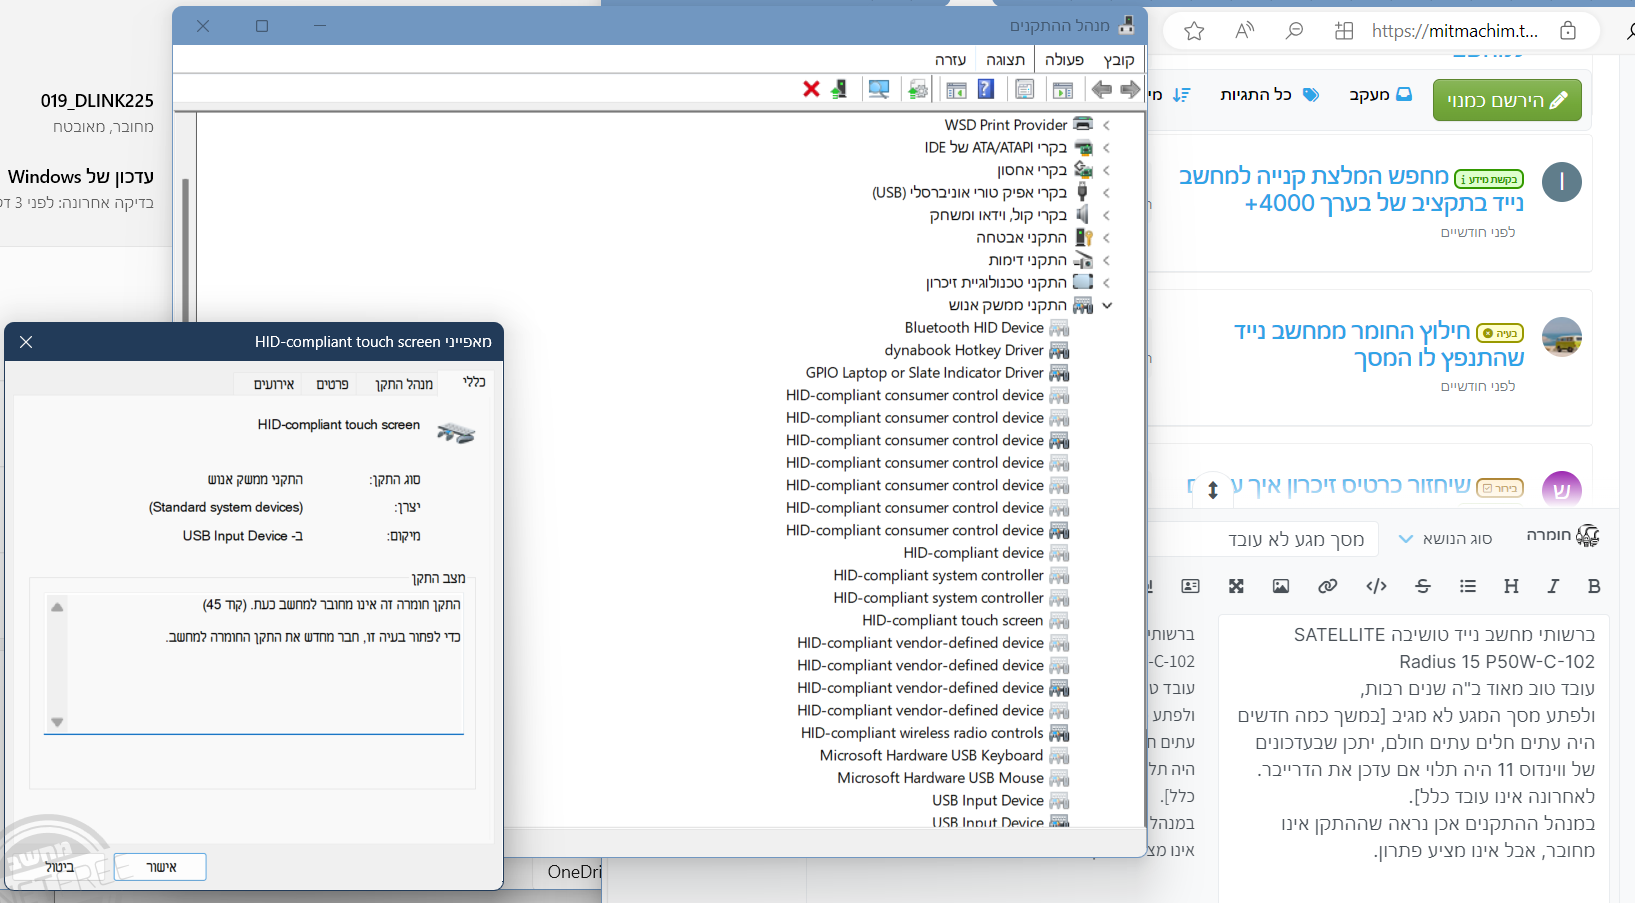Expand the security devices node
This screenshot has height=903, width=1635.
pyautogui.click(x=1106, y=238)
